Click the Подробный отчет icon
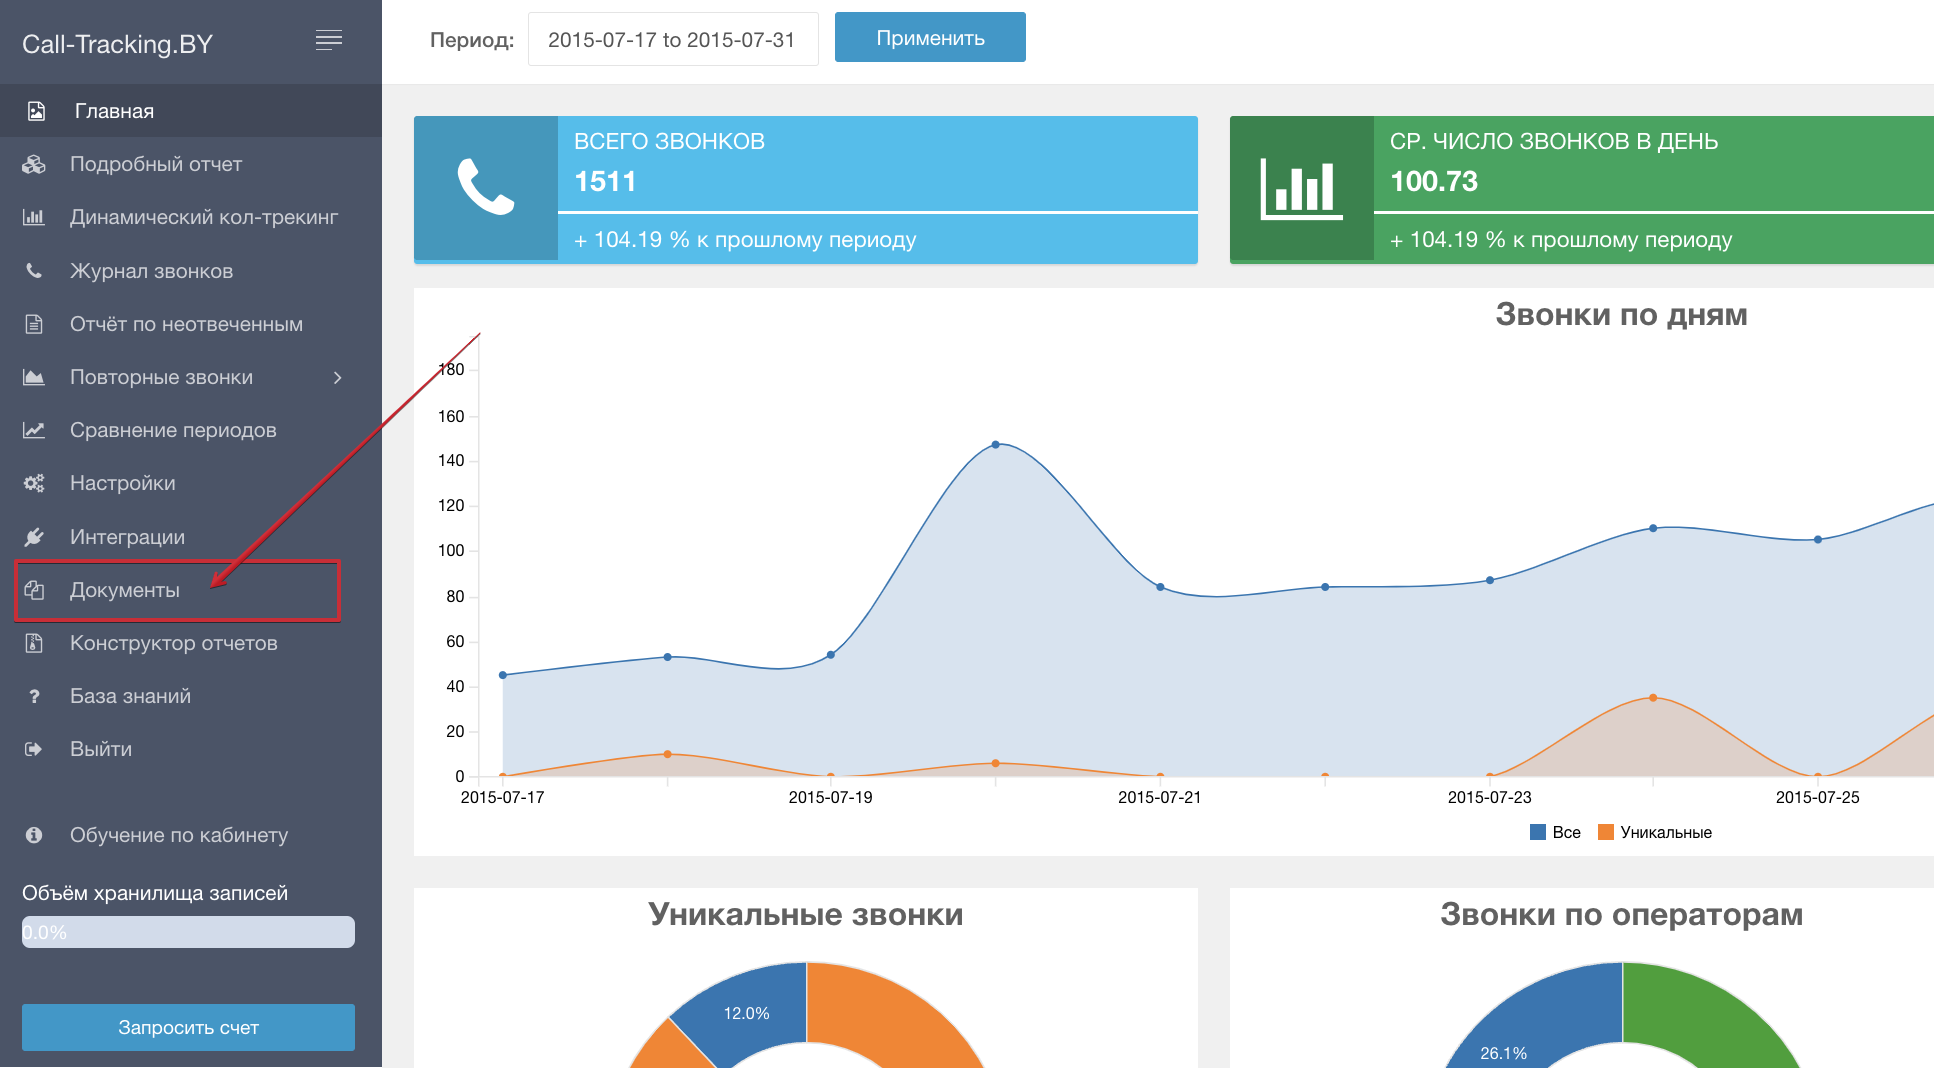 click(x=34, y=164)
